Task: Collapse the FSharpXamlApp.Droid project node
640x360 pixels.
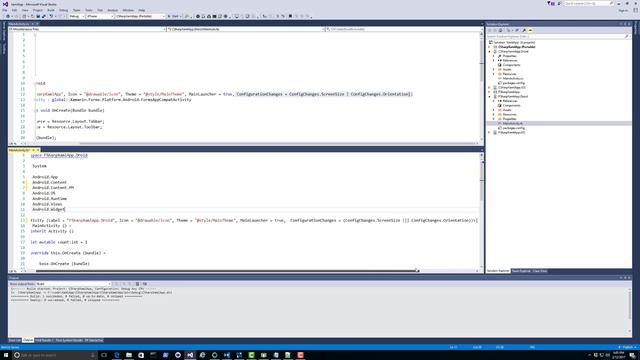Action: click(490, 96)
